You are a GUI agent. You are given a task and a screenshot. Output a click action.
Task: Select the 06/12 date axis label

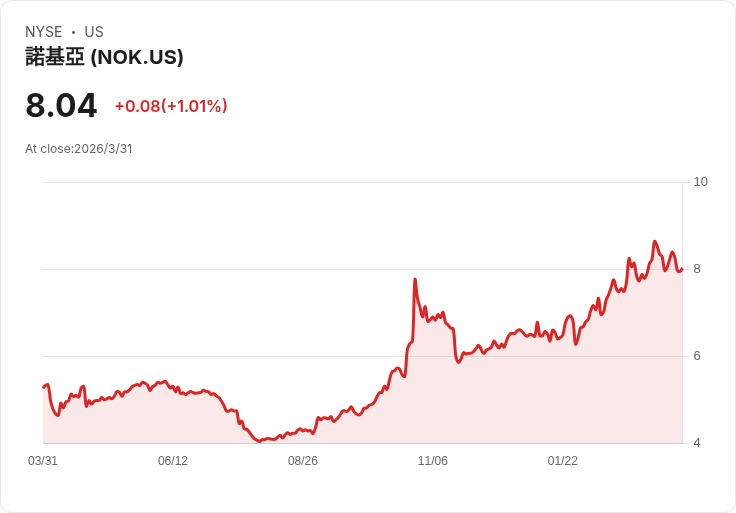click(x=173, y=461)
